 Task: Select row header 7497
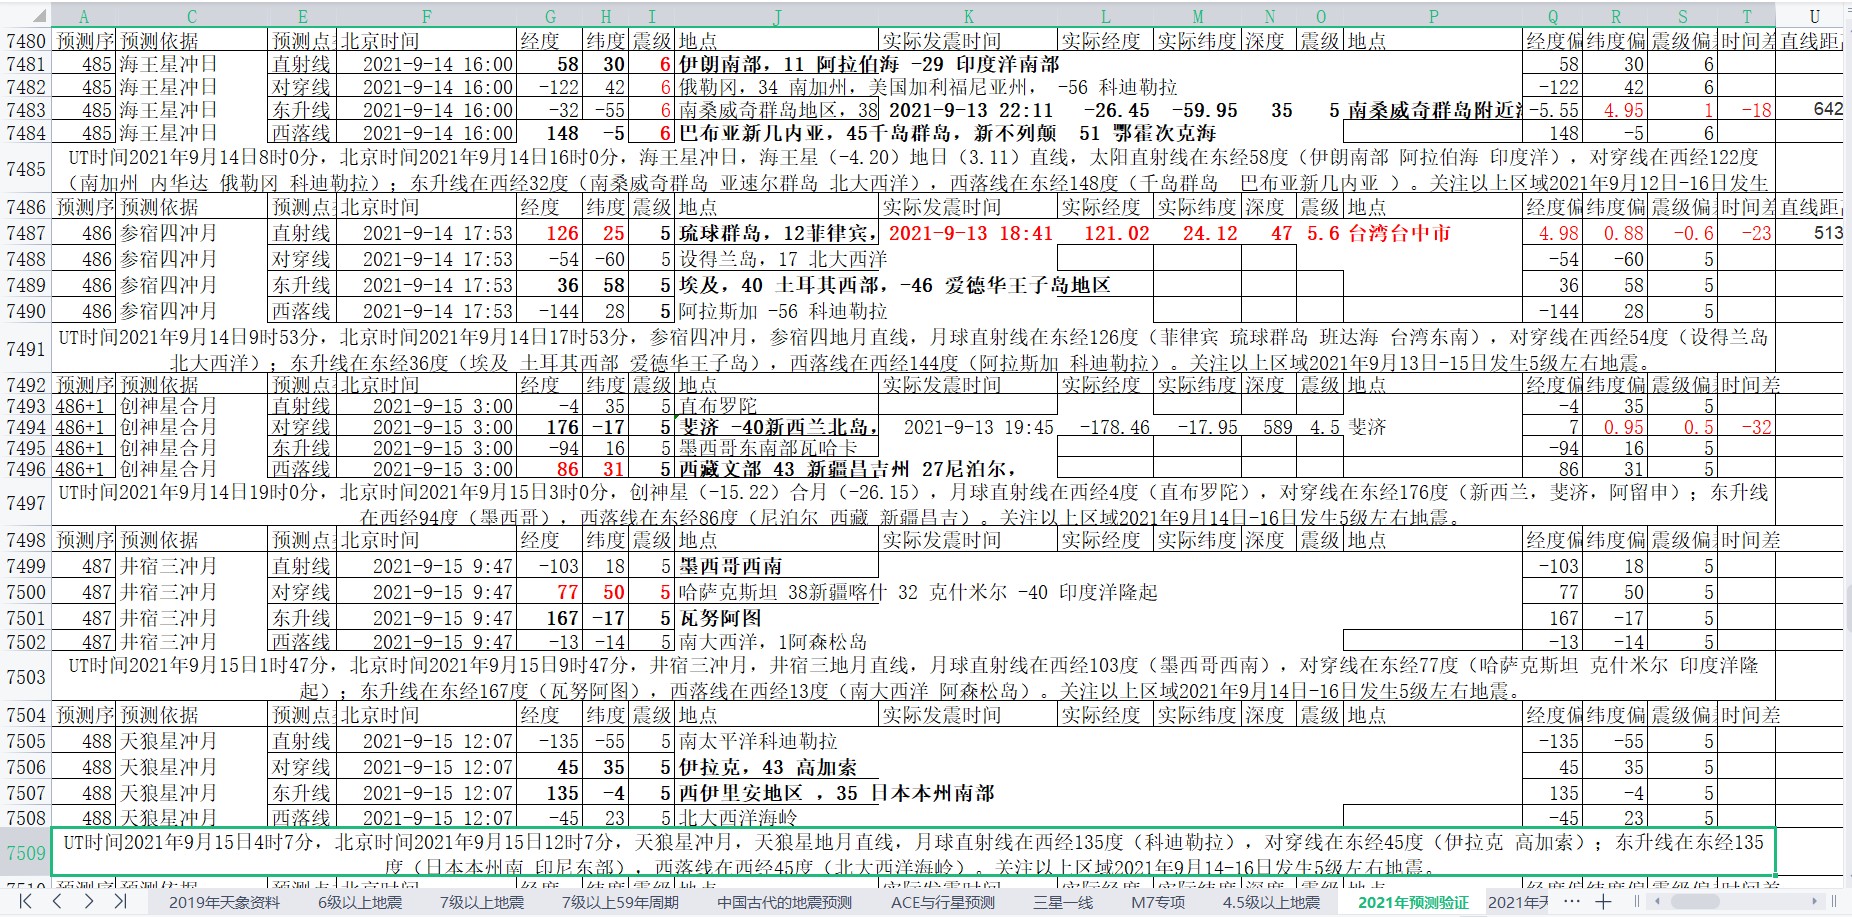click(25, 503)
